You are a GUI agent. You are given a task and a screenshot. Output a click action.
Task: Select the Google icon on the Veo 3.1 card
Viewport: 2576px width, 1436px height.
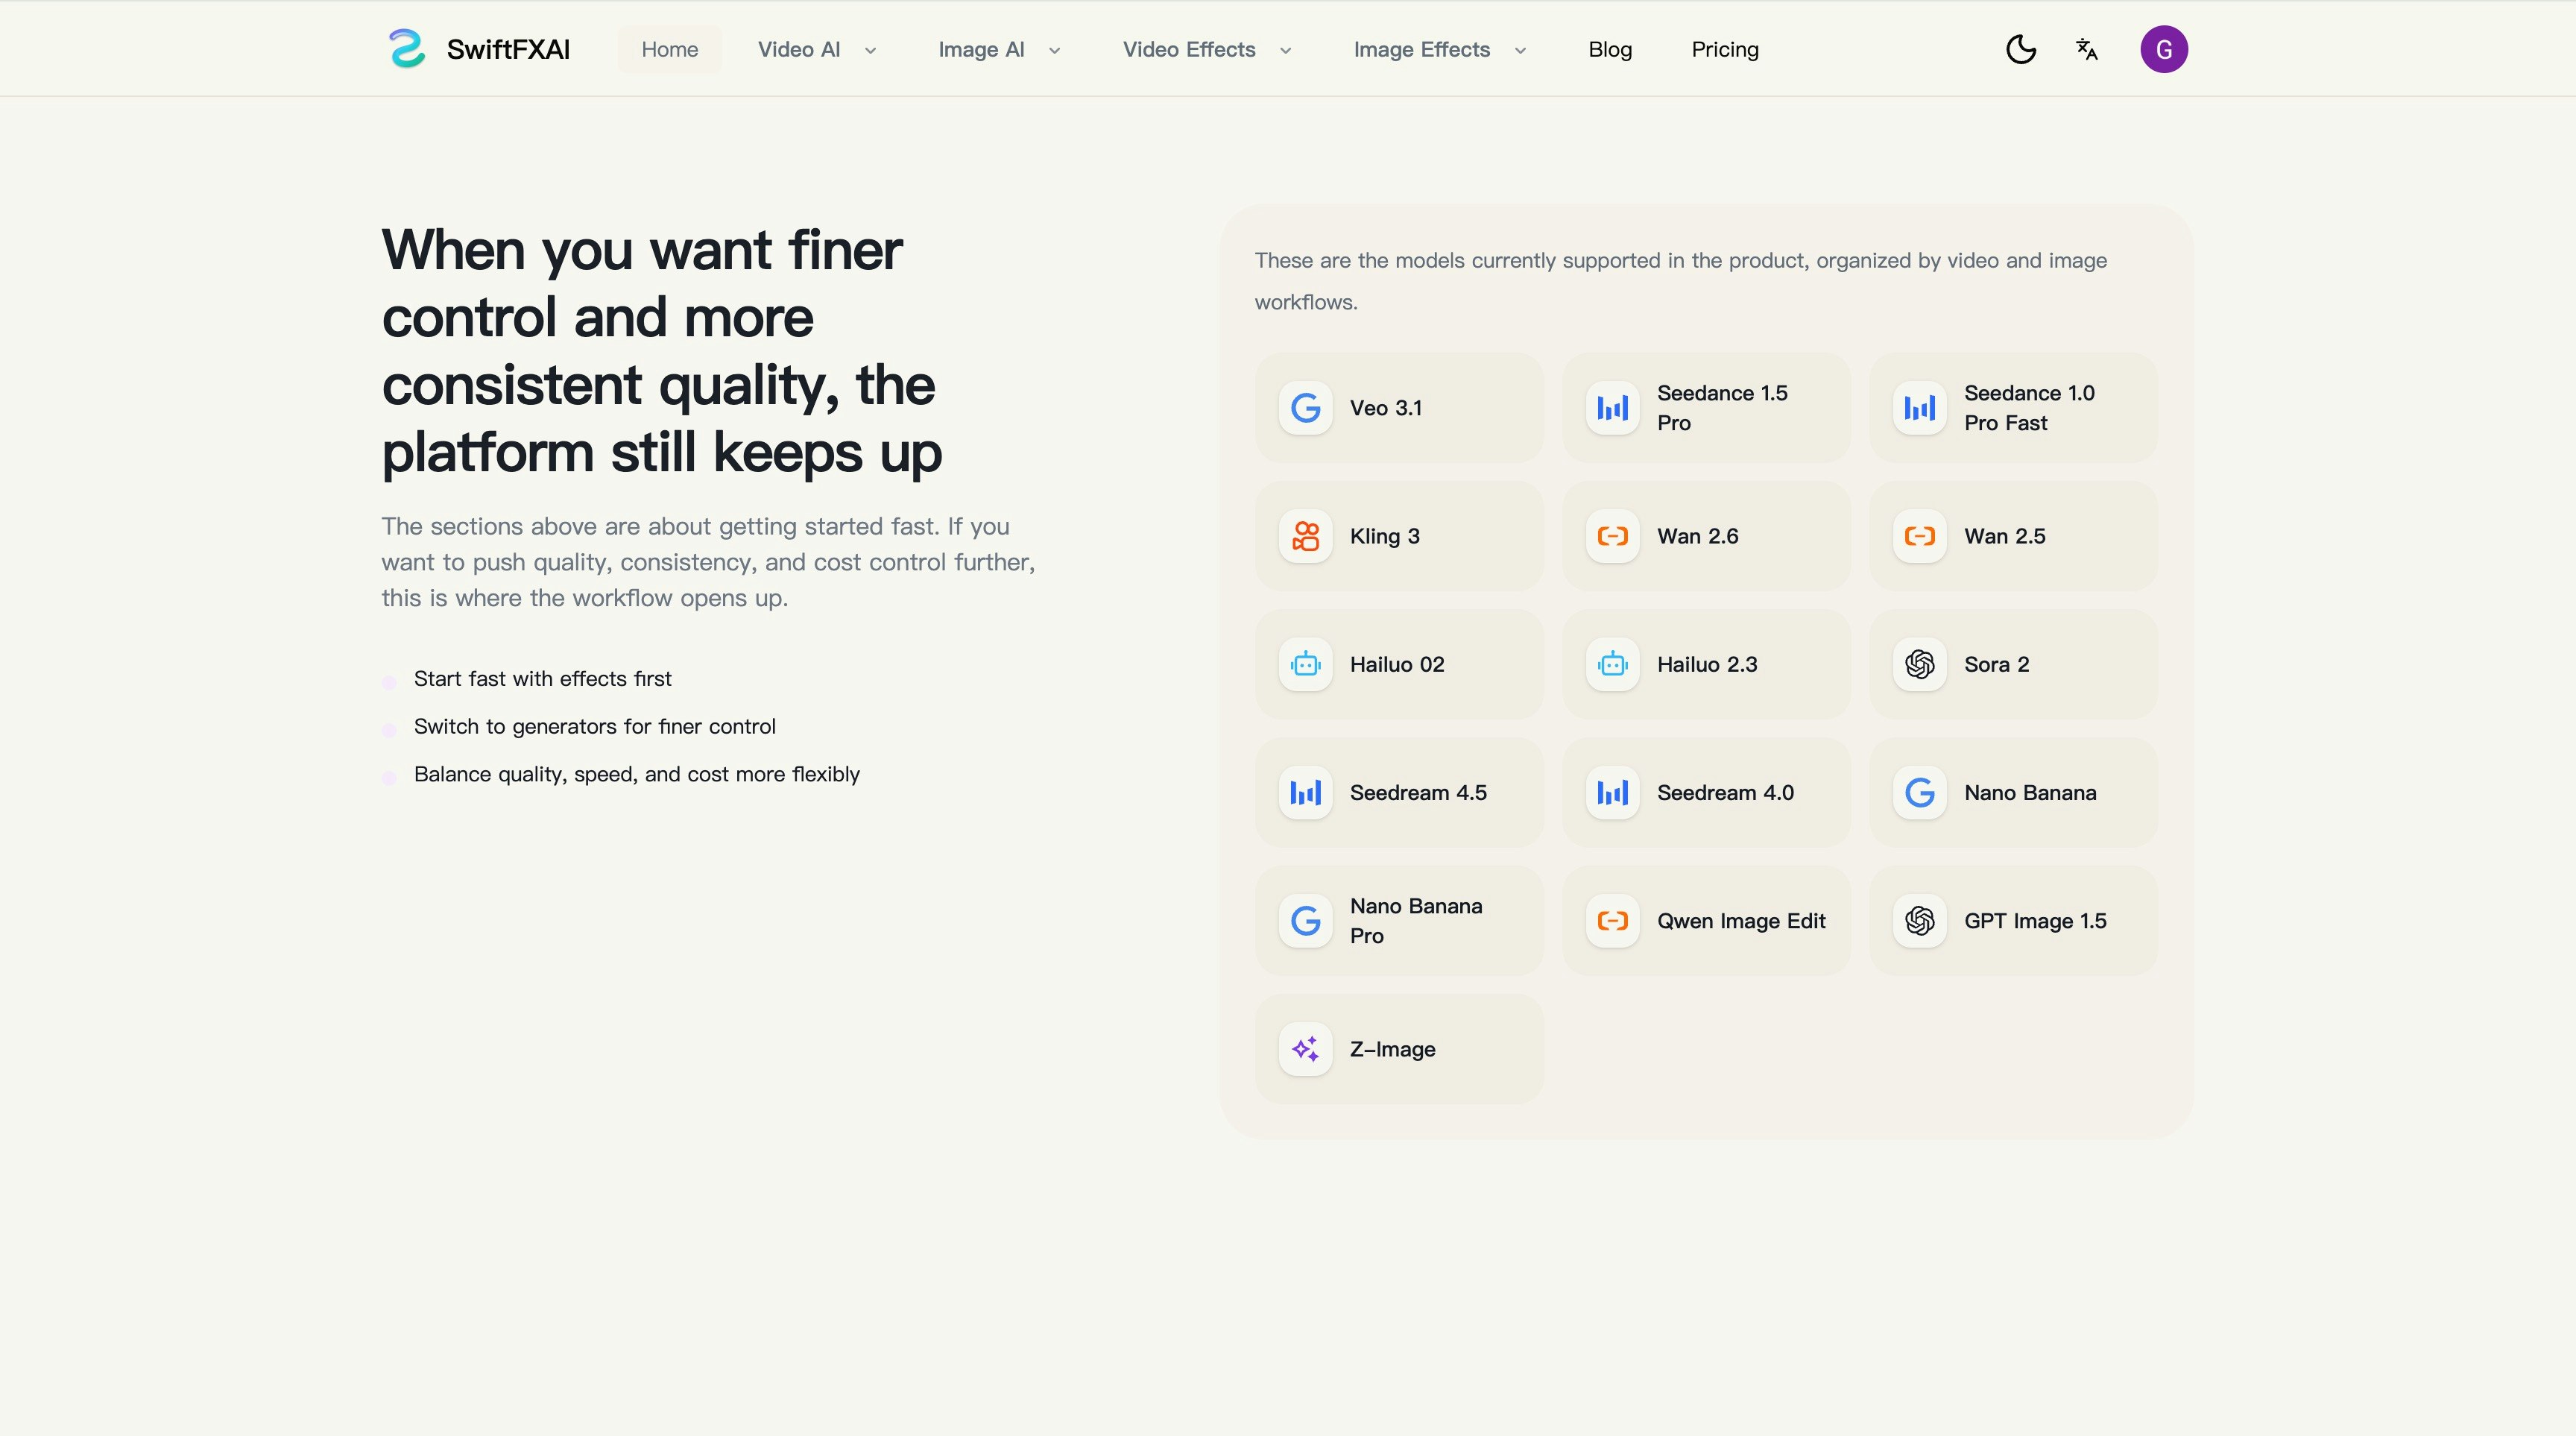(x=1305, y=408)
